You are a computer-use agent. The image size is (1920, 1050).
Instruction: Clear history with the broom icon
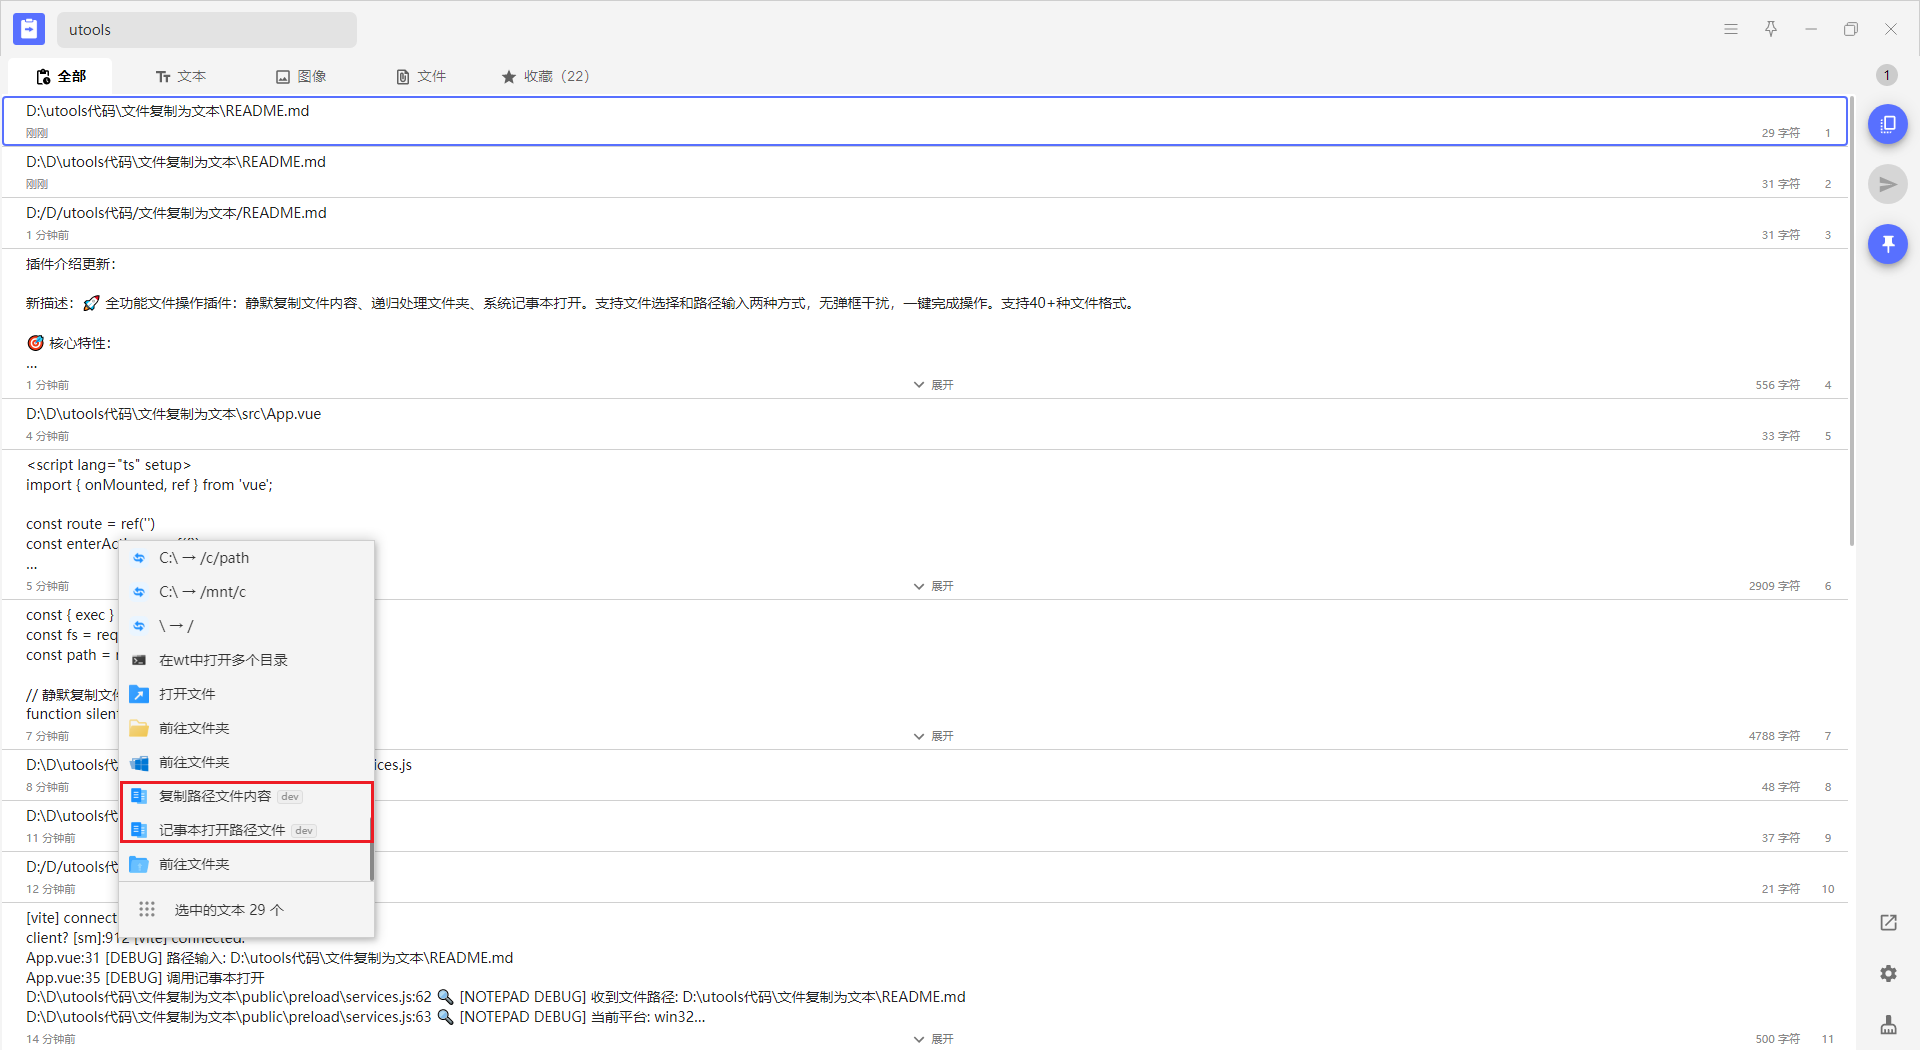click(x=1887, y=1025)
